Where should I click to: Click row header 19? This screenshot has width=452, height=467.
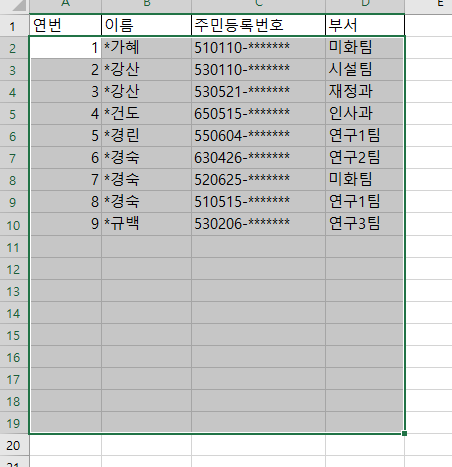tap(14, 422)
